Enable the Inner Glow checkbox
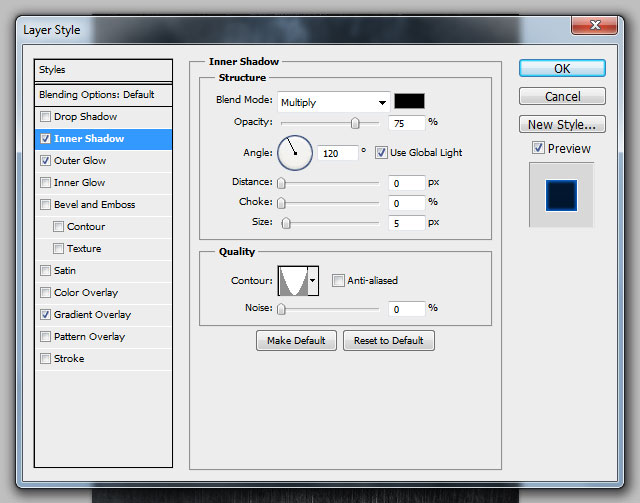Screen dimensions: 640x503 pyautogui.click(x=45, y=183)
